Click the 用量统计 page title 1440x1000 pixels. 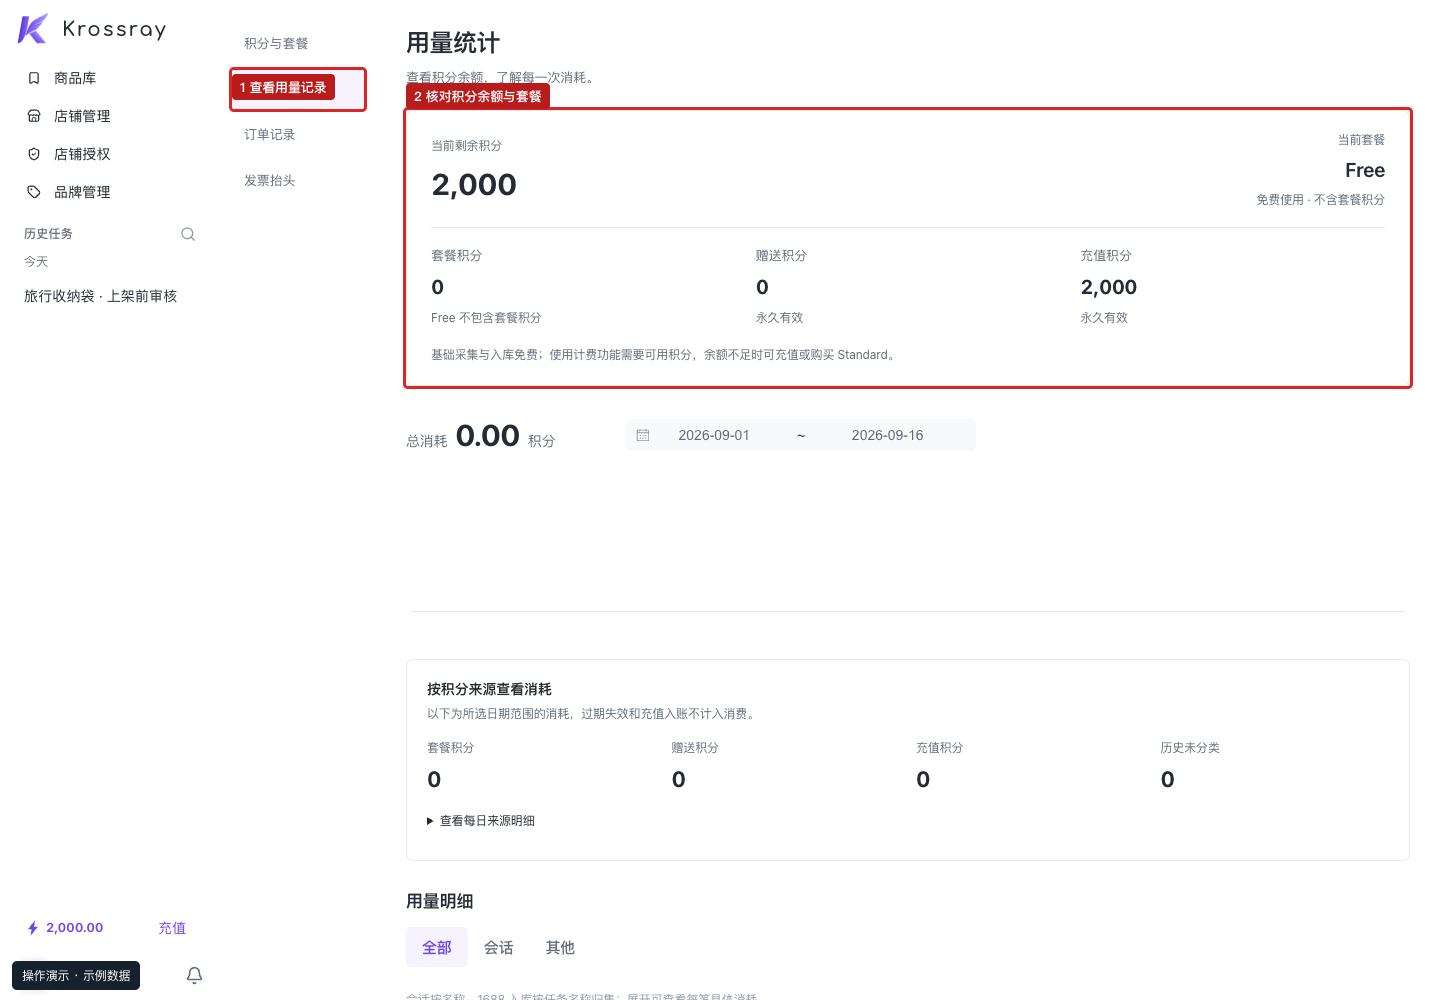[453, 43]
